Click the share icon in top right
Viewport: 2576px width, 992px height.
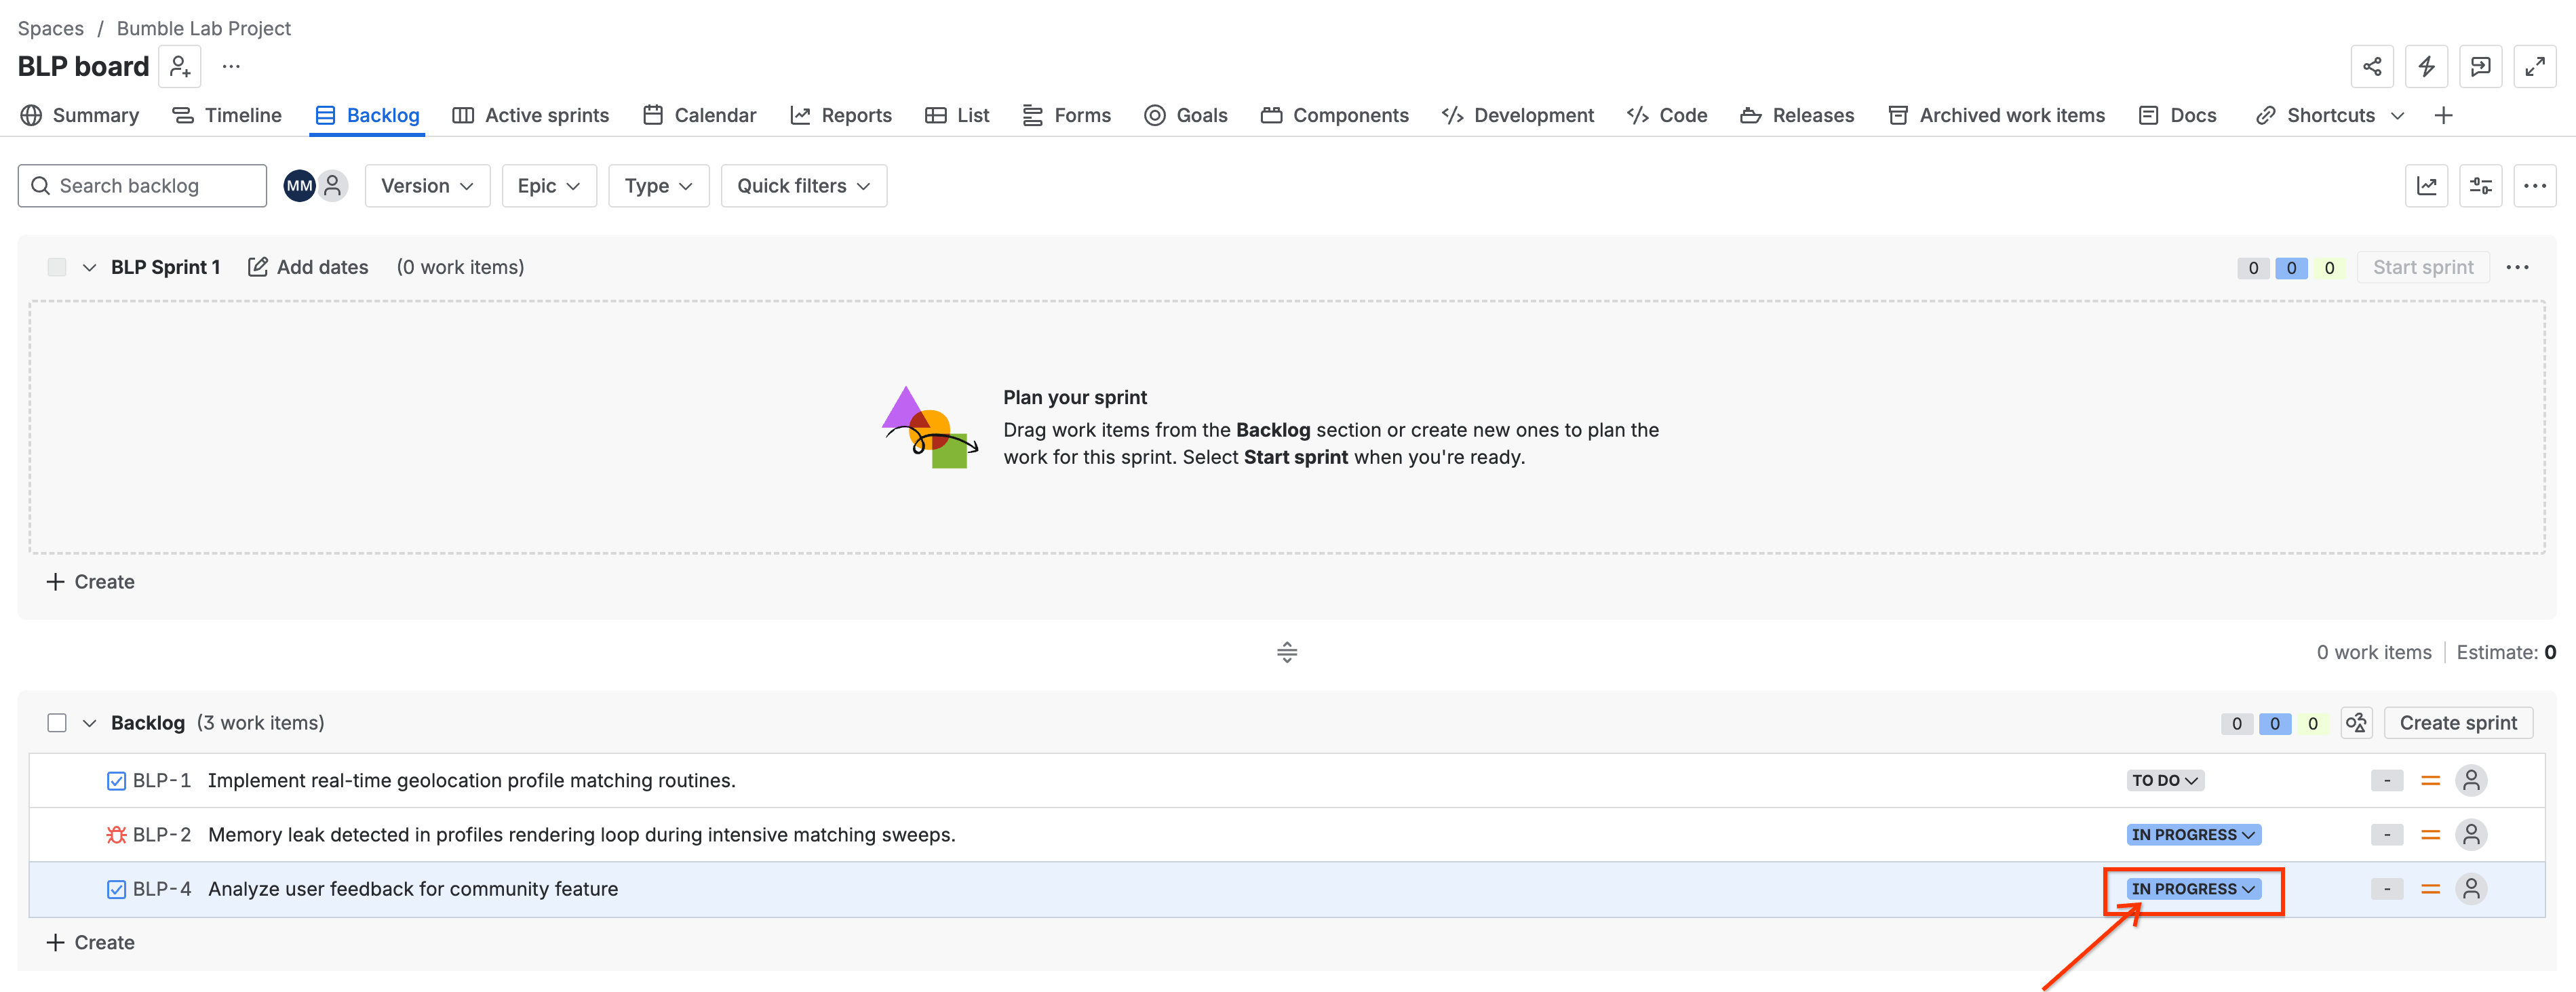click(2371, 67)
